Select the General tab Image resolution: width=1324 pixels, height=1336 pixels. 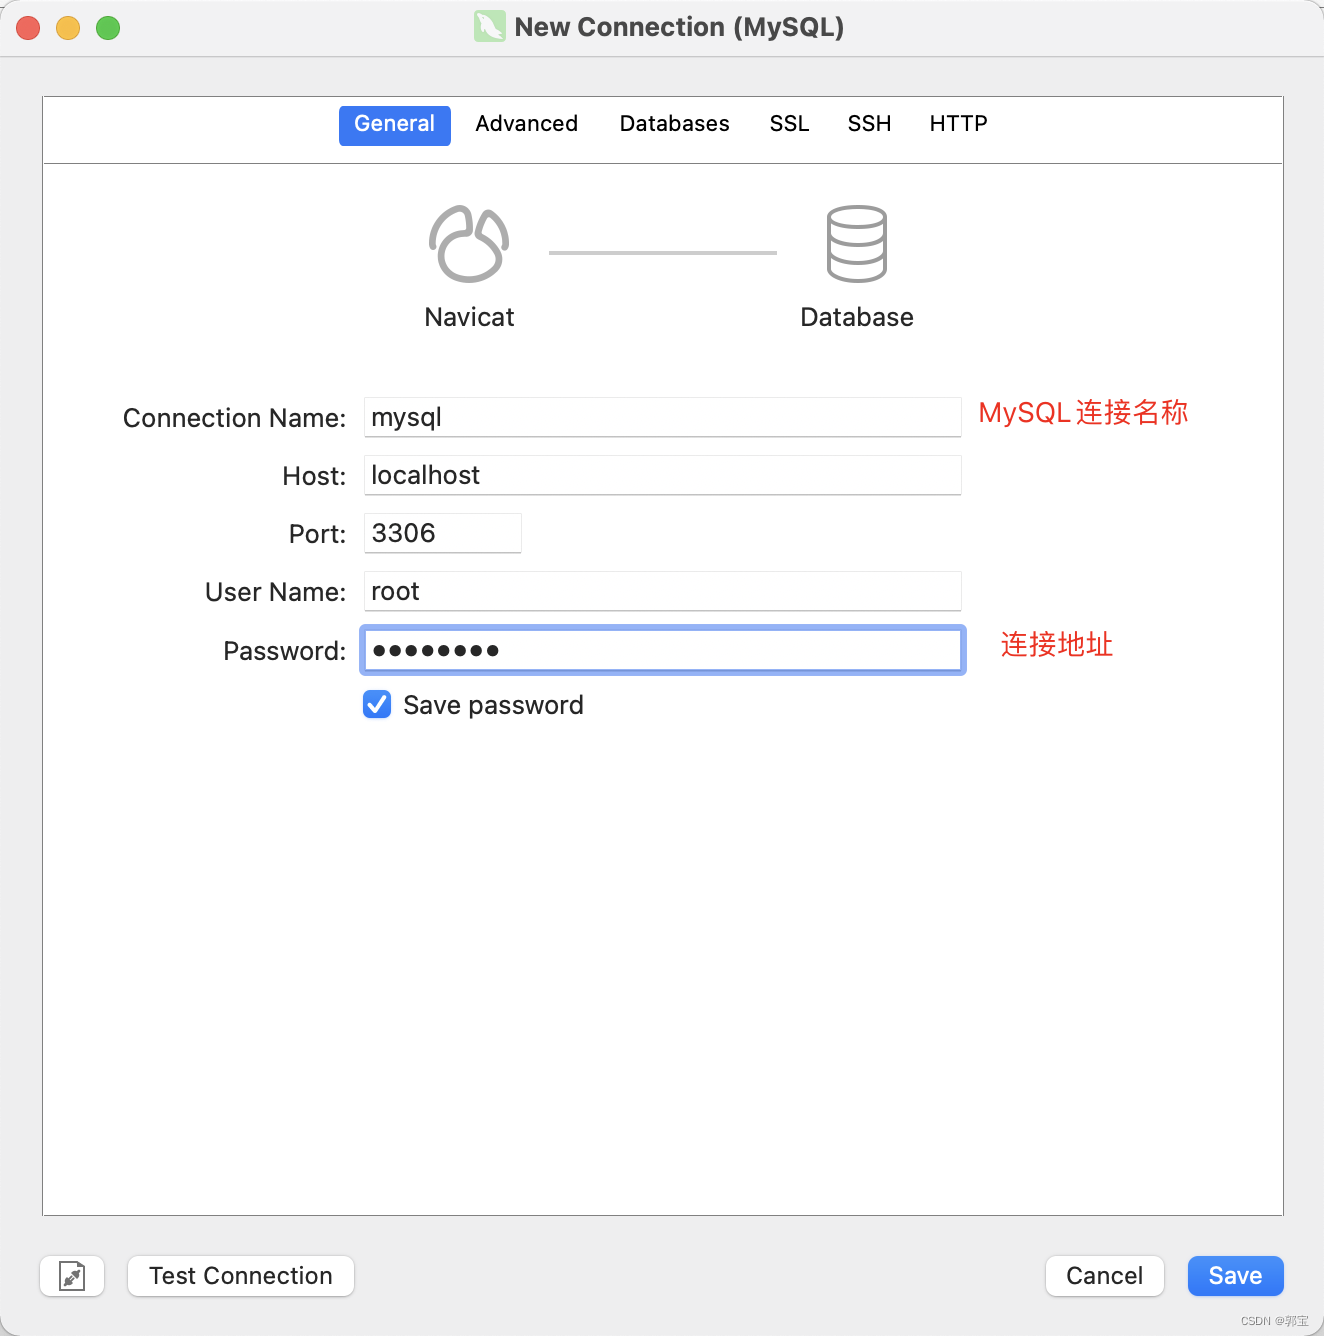point(394,124)
